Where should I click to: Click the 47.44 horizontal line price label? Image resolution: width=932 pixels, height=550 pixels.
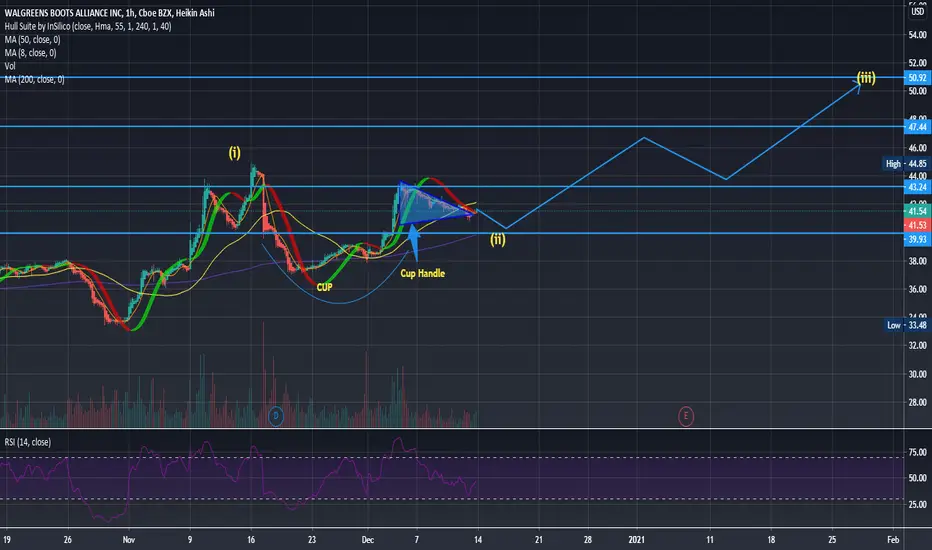click(x=917, y=127)
